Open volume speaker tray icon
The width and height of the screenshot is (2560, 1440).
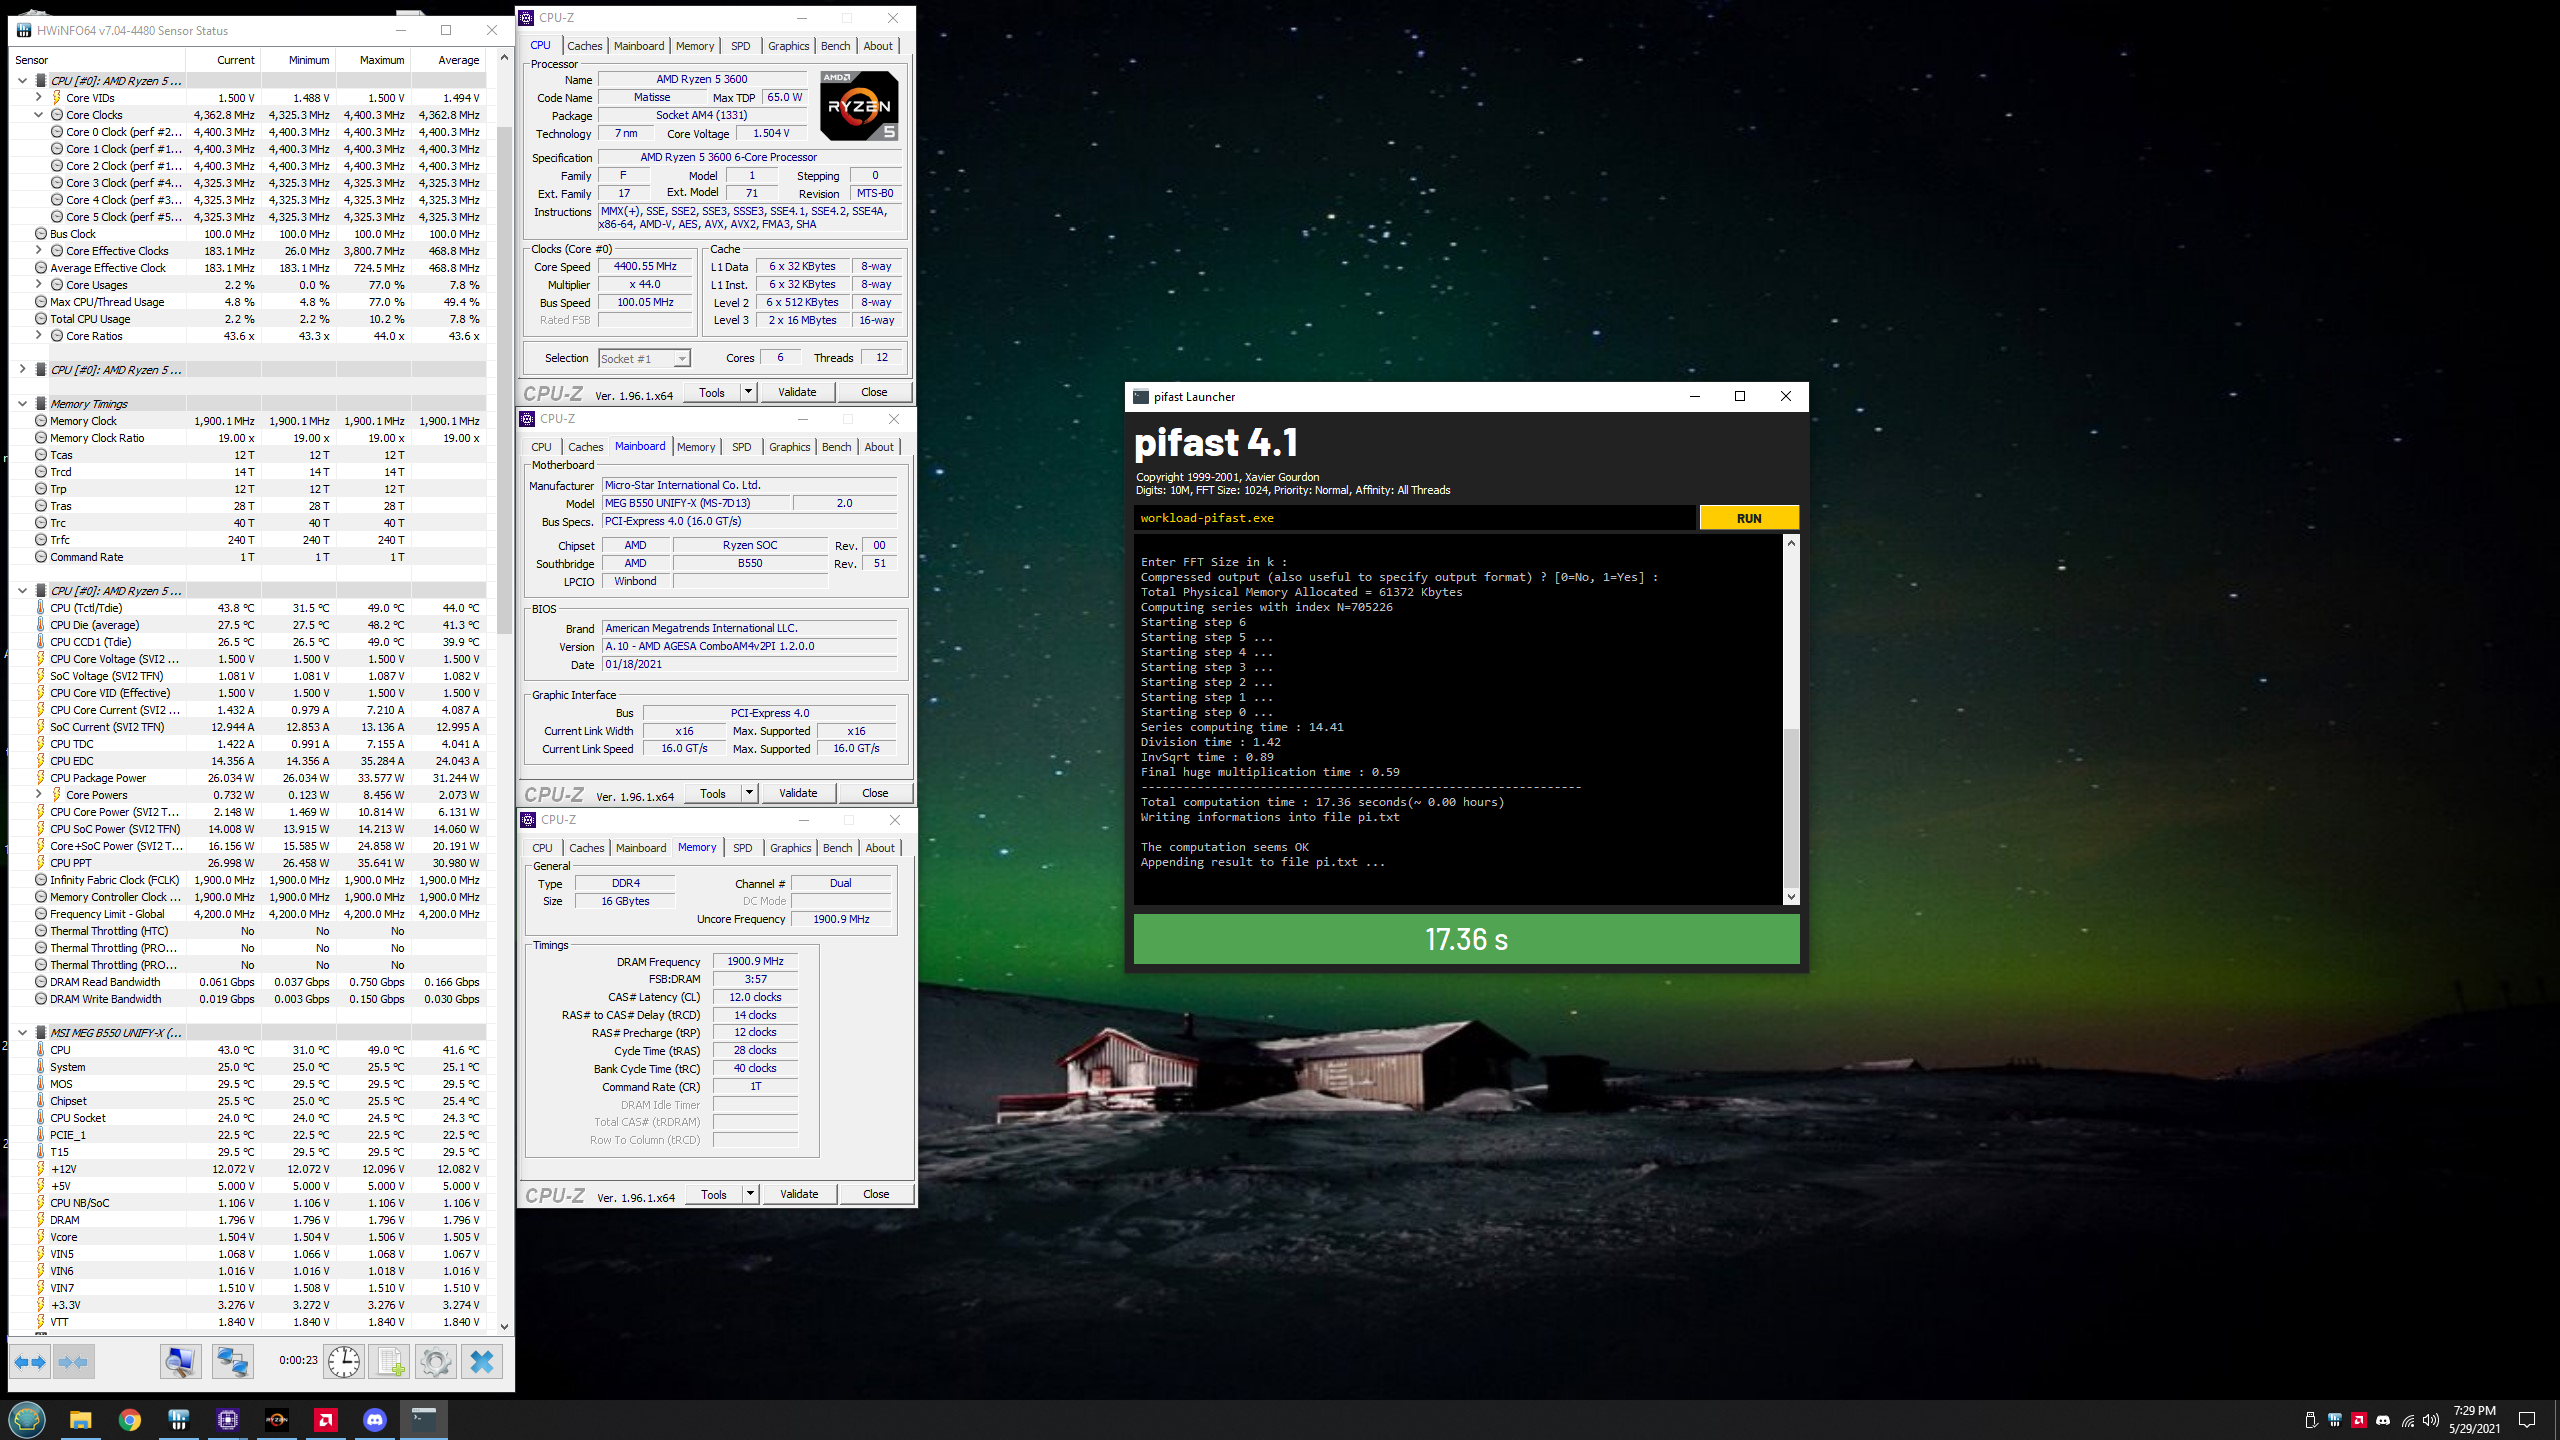click(x=2431, y=1420)
